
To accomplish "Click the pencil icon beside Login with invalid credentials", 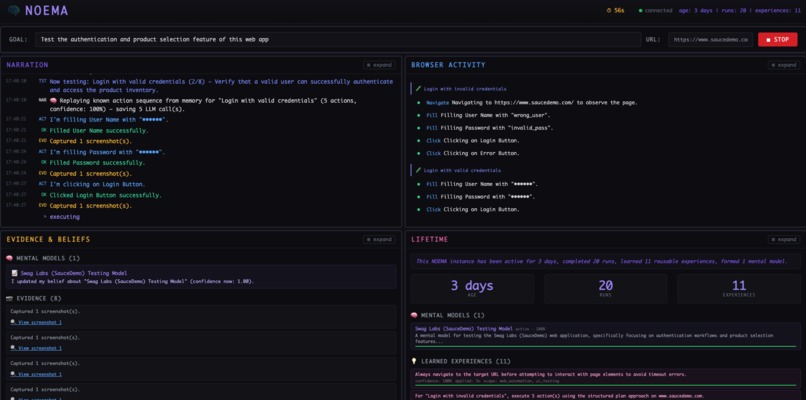I will (x=418, y=89).
